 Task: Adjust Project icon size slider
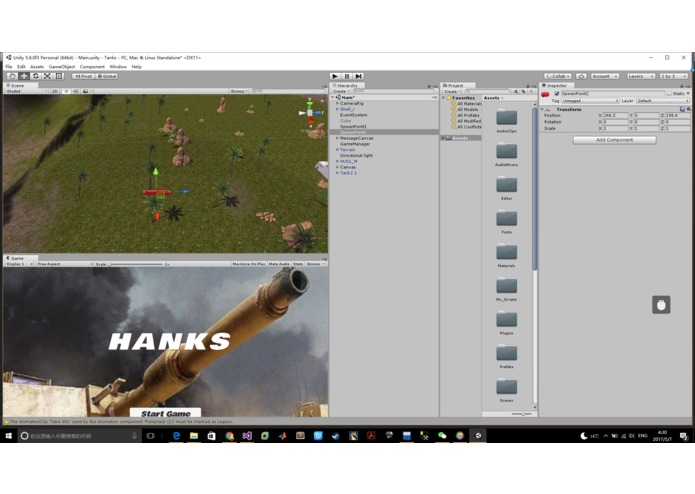pos(522,414)
